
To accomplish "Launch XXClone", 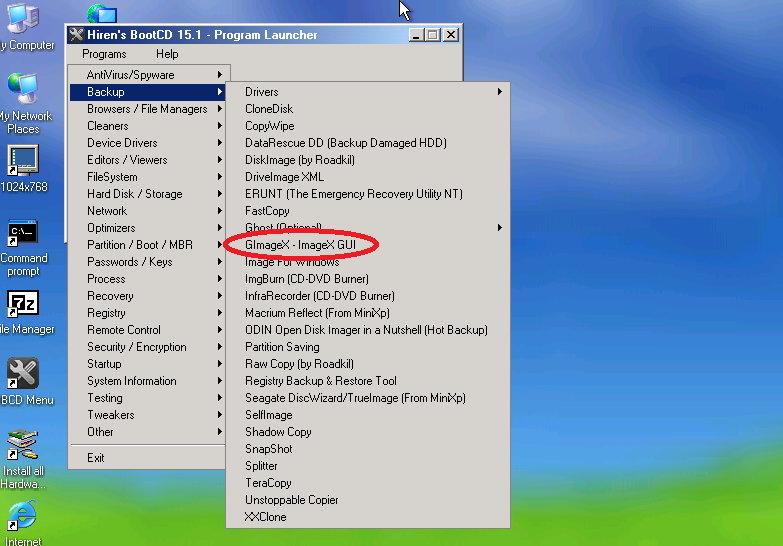I will (x=368, y=517).
